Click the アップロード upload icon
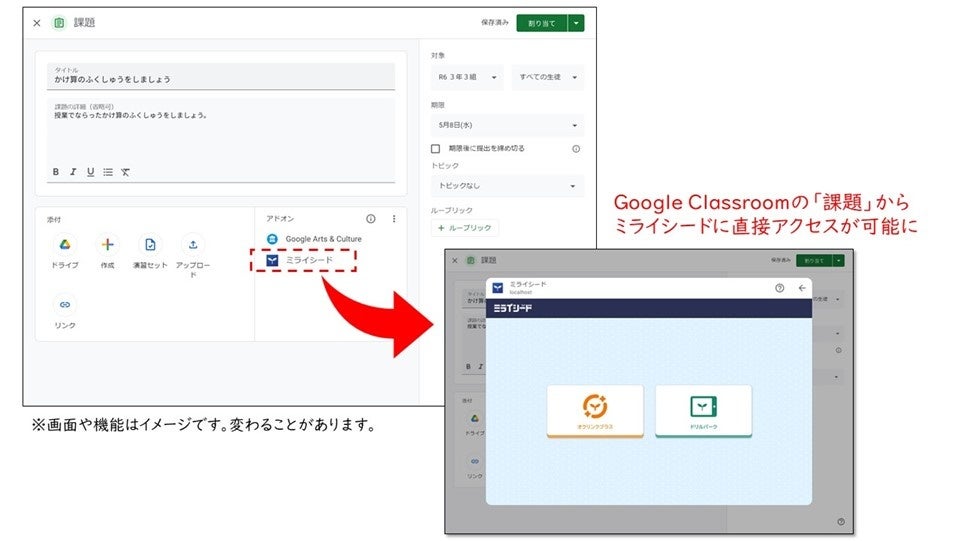 pos(193,244)
